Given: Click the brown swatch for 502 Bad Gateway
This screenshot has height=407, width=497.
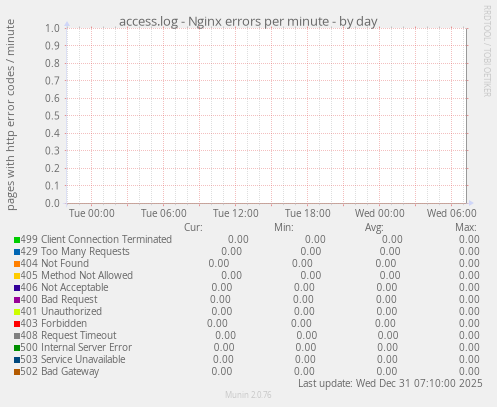Looking at the screenshot, I should tap(17, 372).
